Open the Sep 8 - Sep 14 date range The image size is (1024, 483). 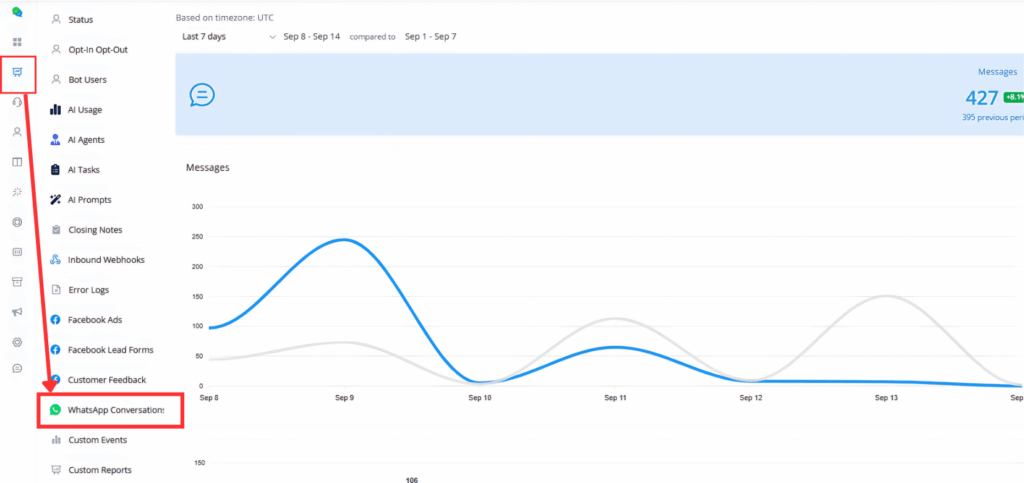click(312, 37)
